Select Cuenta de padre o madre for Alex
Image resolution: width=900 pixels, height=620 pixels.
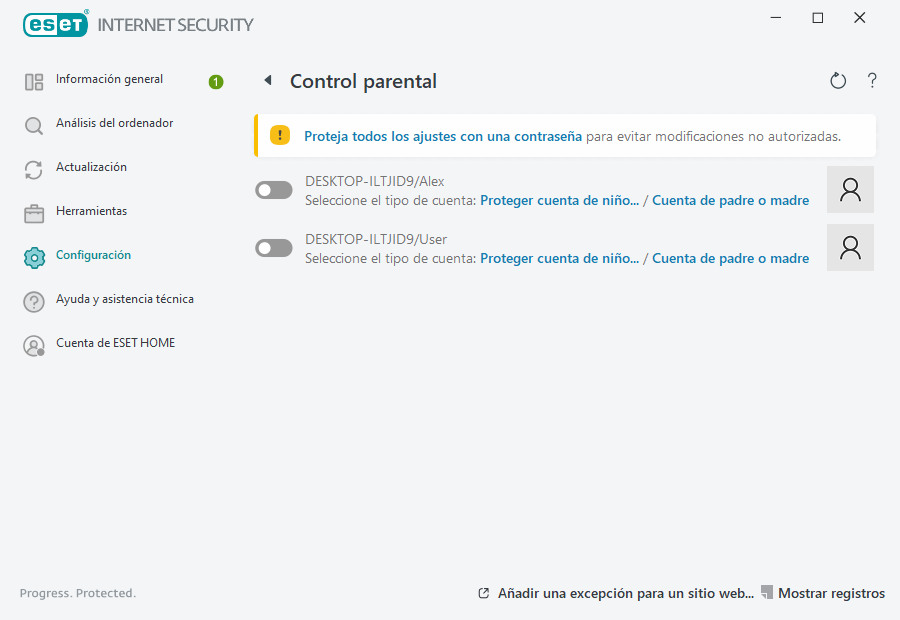pyautogui.click(x=731, y=200)
